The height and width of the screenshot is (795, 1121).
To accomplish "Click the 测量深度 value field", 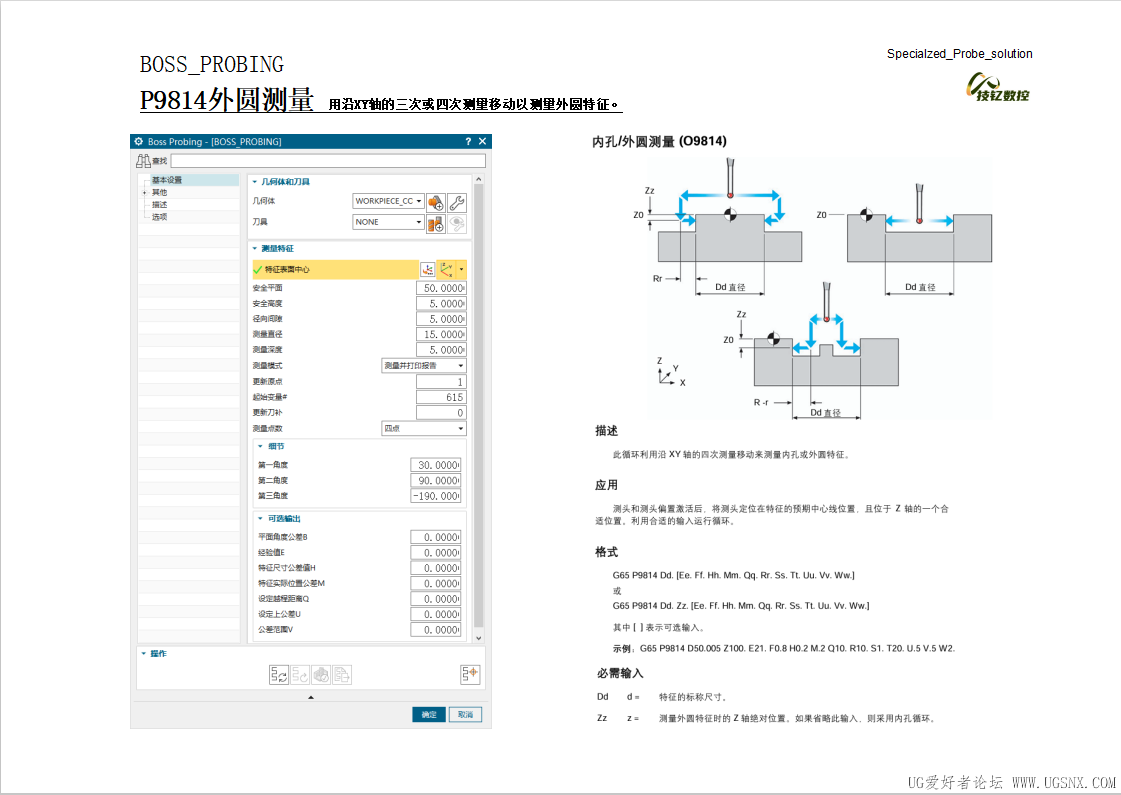I will pos(441,350).
